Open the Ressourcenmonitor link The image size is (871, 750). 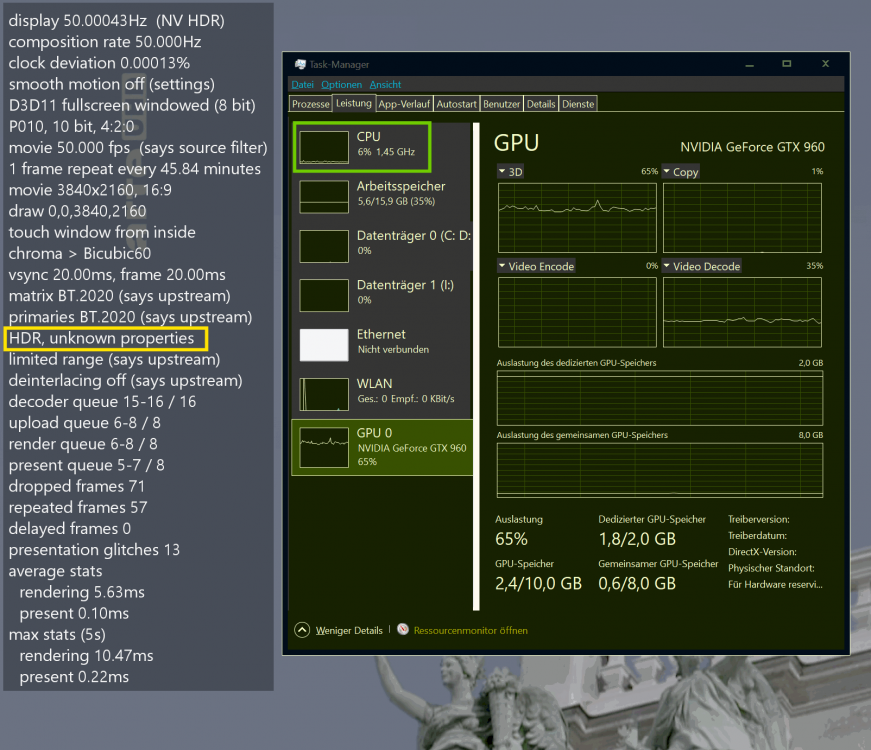coord(469,630)
